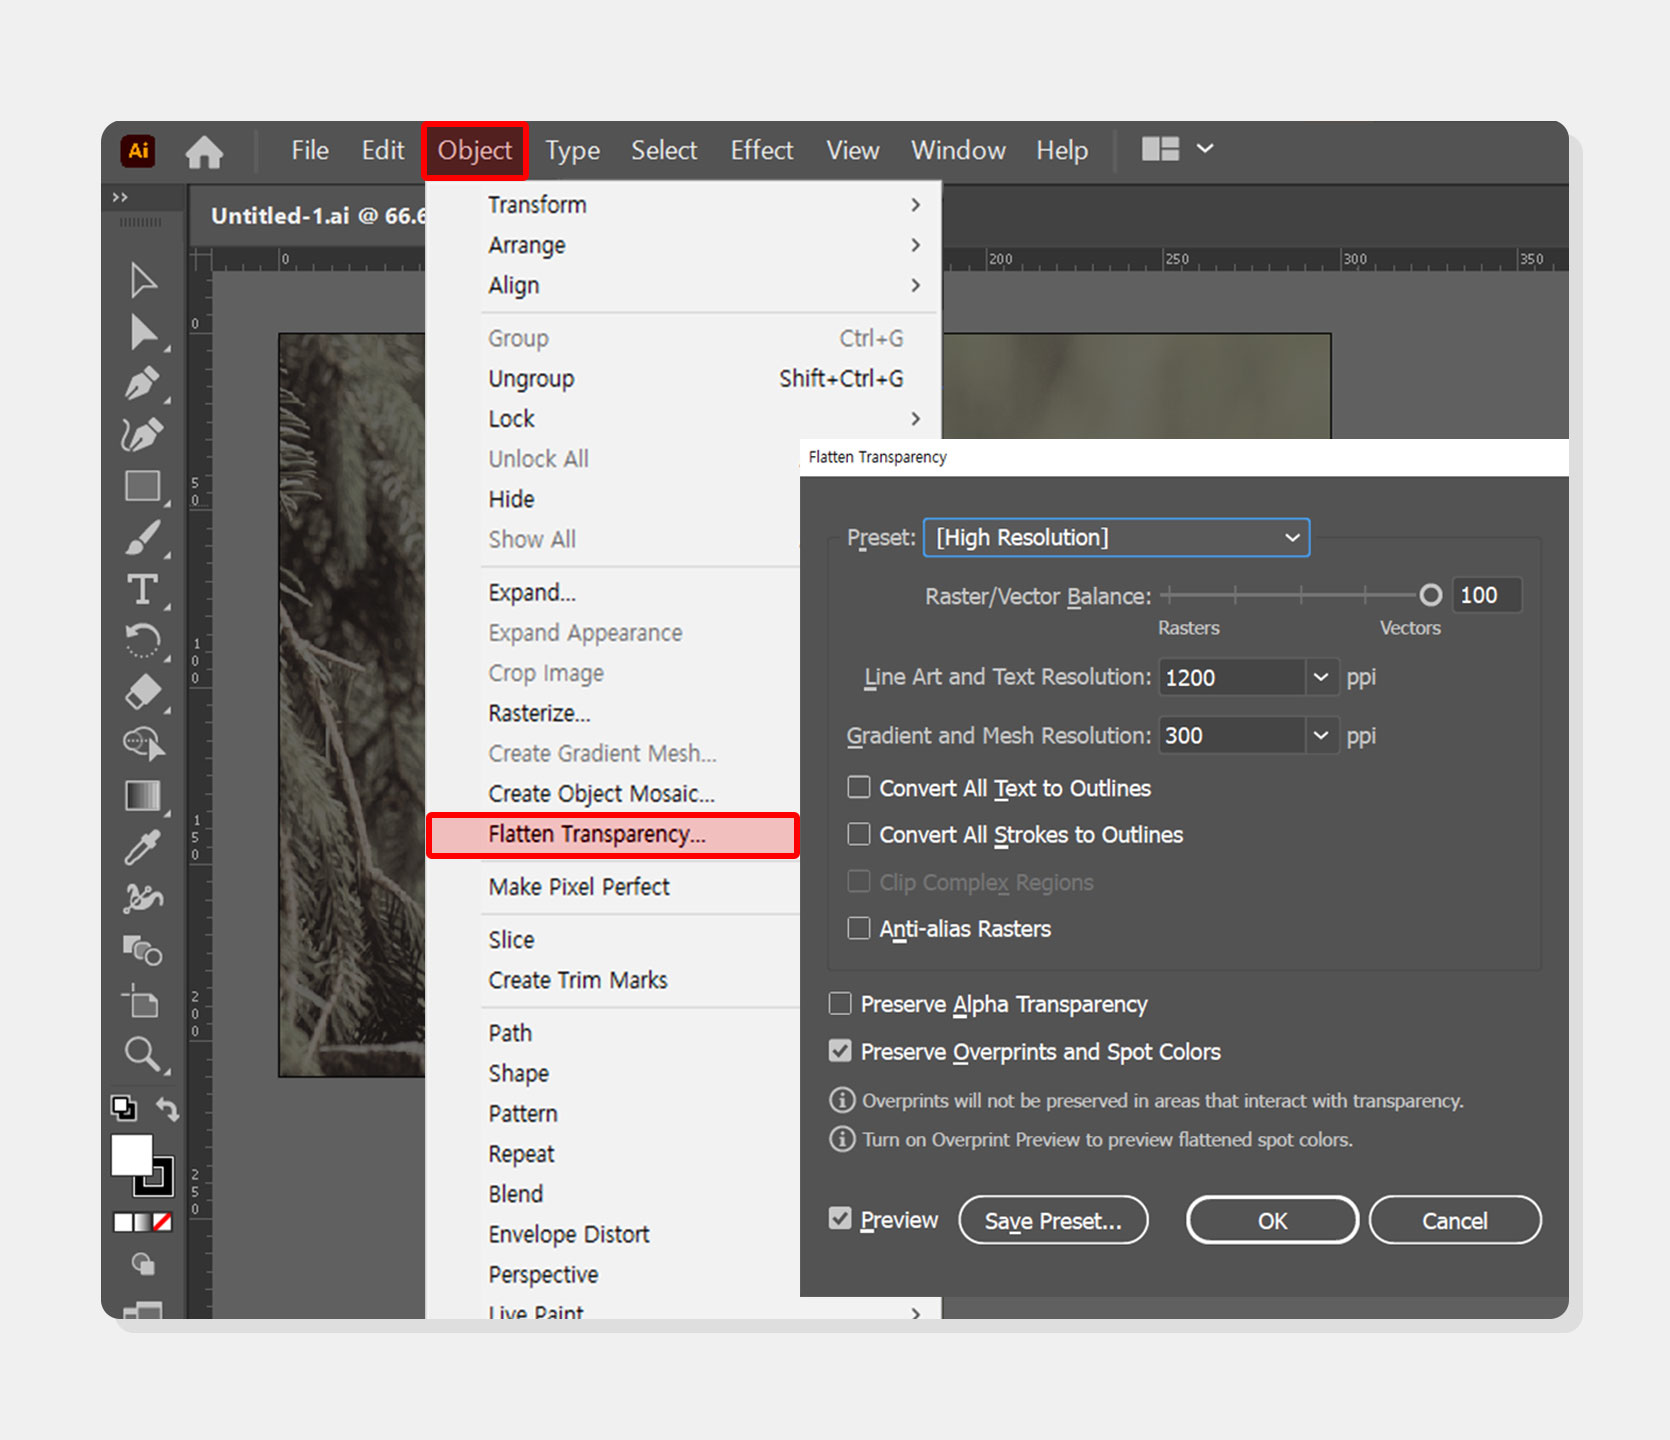Choose Flatten Transparency from Object menu
The image size is (1670, 1440).
612,835
